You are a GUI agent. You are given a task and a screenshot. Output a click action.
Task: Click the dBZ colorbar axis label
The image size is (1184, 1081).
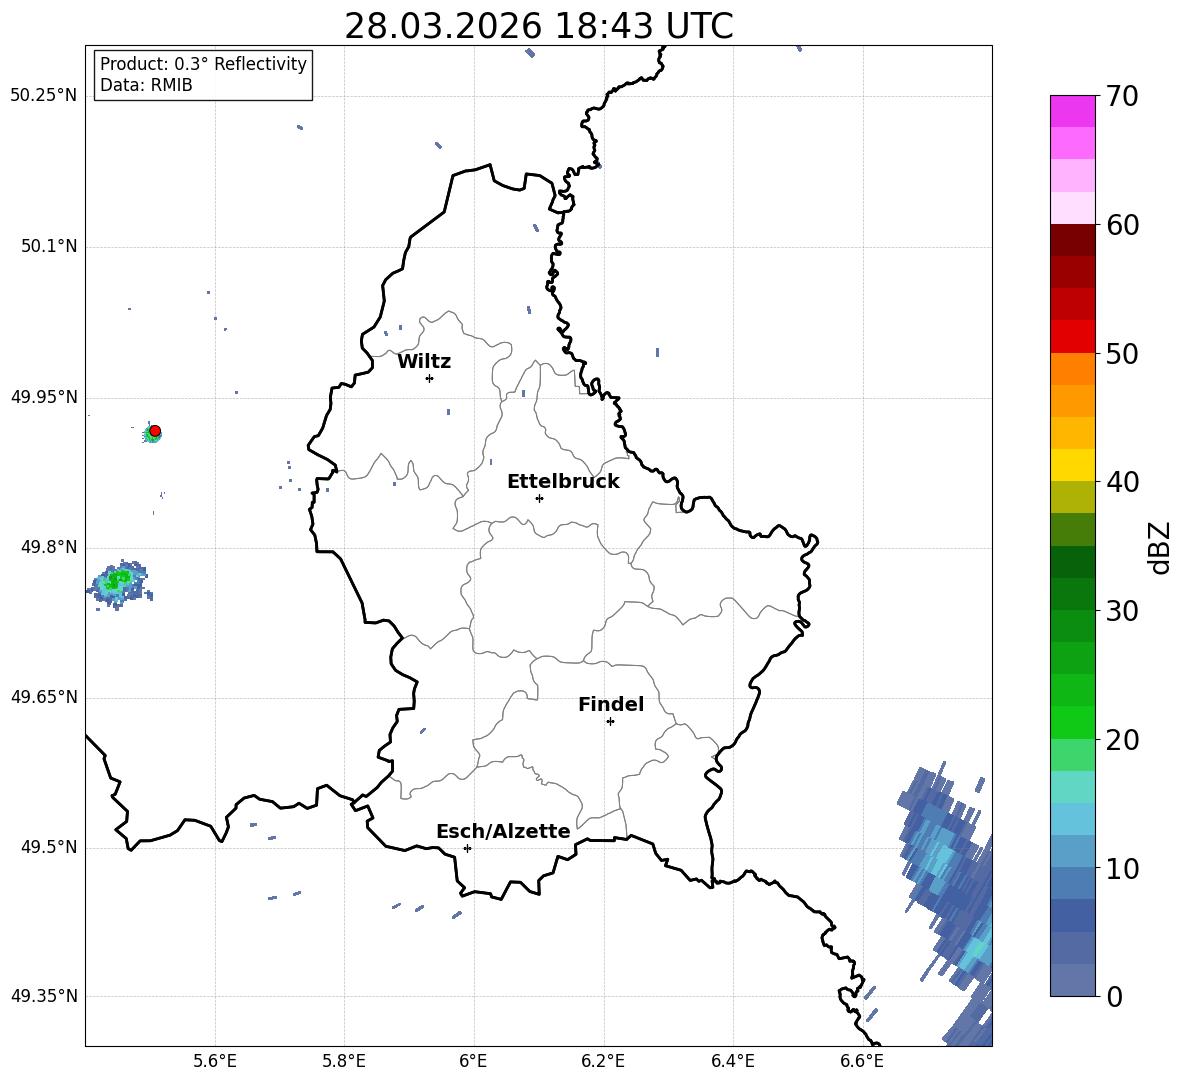pyautogui.click(x=1161, y=547)
